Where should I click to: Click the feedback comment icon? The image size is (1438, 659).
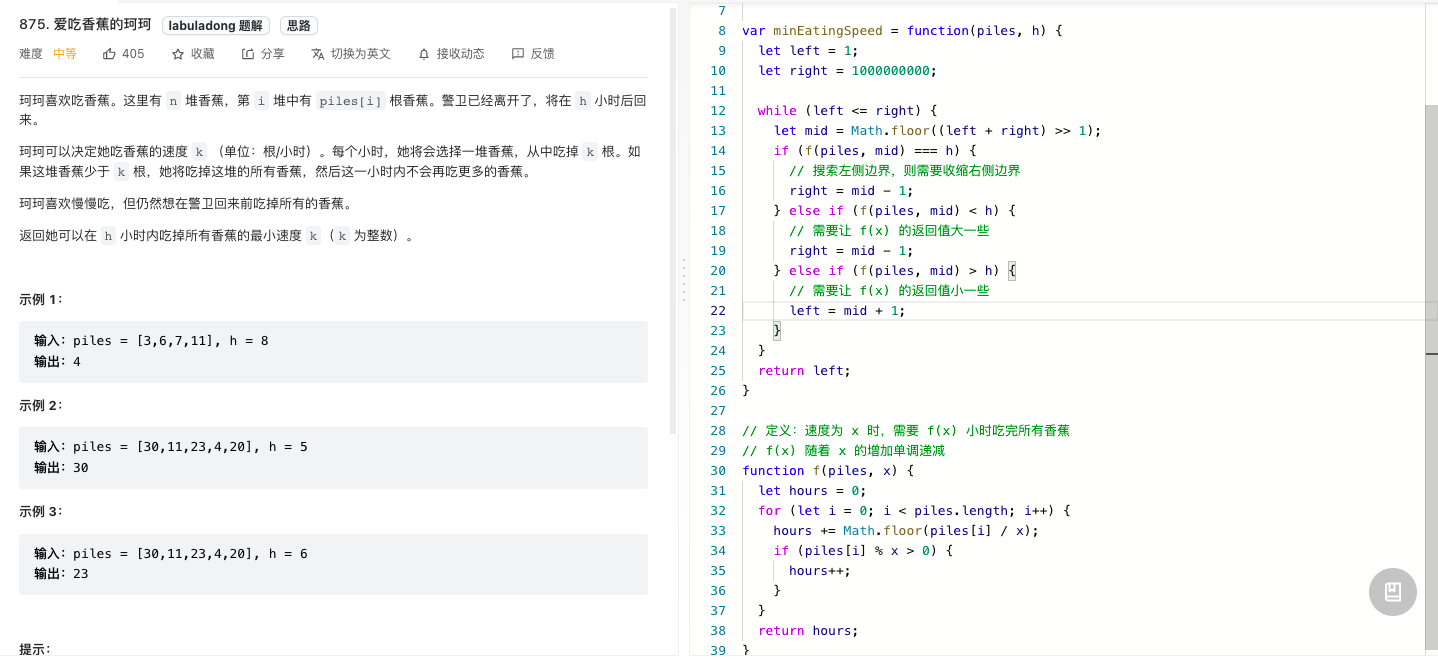[517, 54]
